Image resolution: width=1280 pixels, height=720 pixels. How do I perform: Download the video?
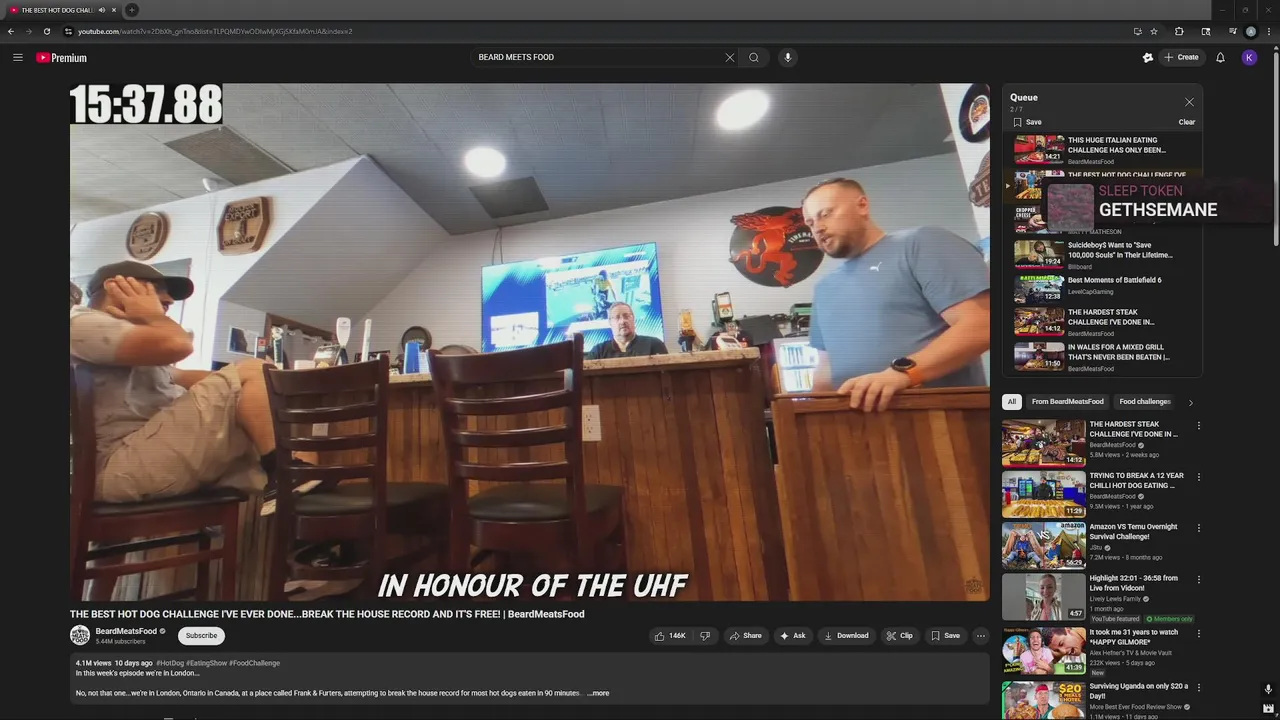[846, 635]
